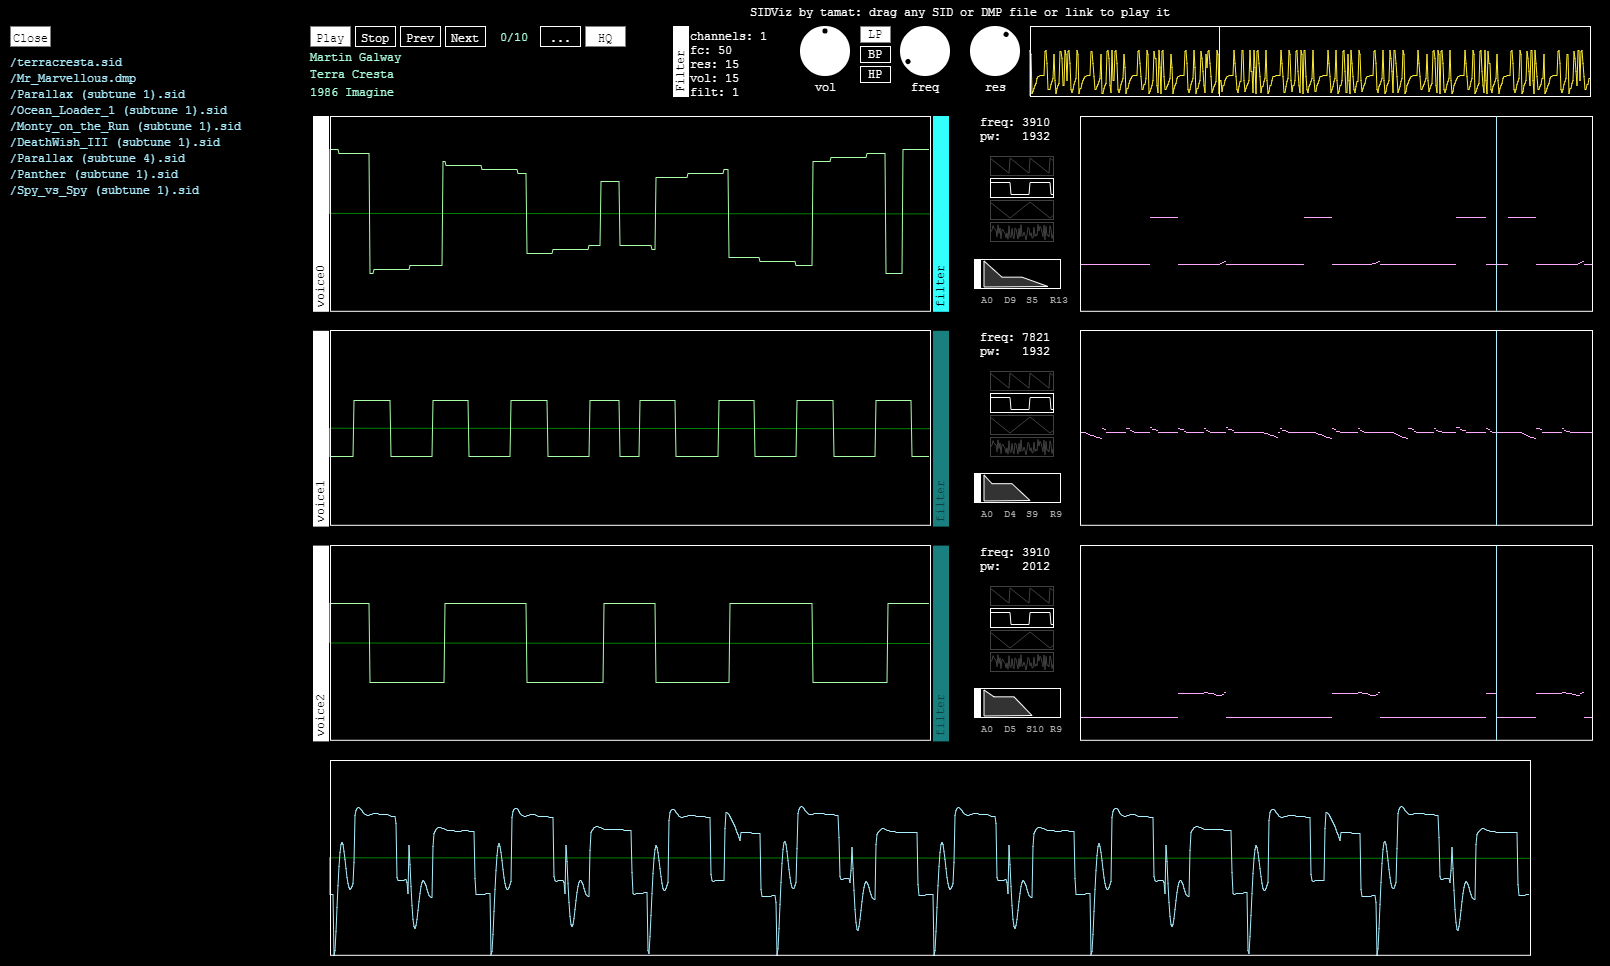Select pulse waveform icon for voice1
1610x966 pixels.
[x=1021, y=403]
